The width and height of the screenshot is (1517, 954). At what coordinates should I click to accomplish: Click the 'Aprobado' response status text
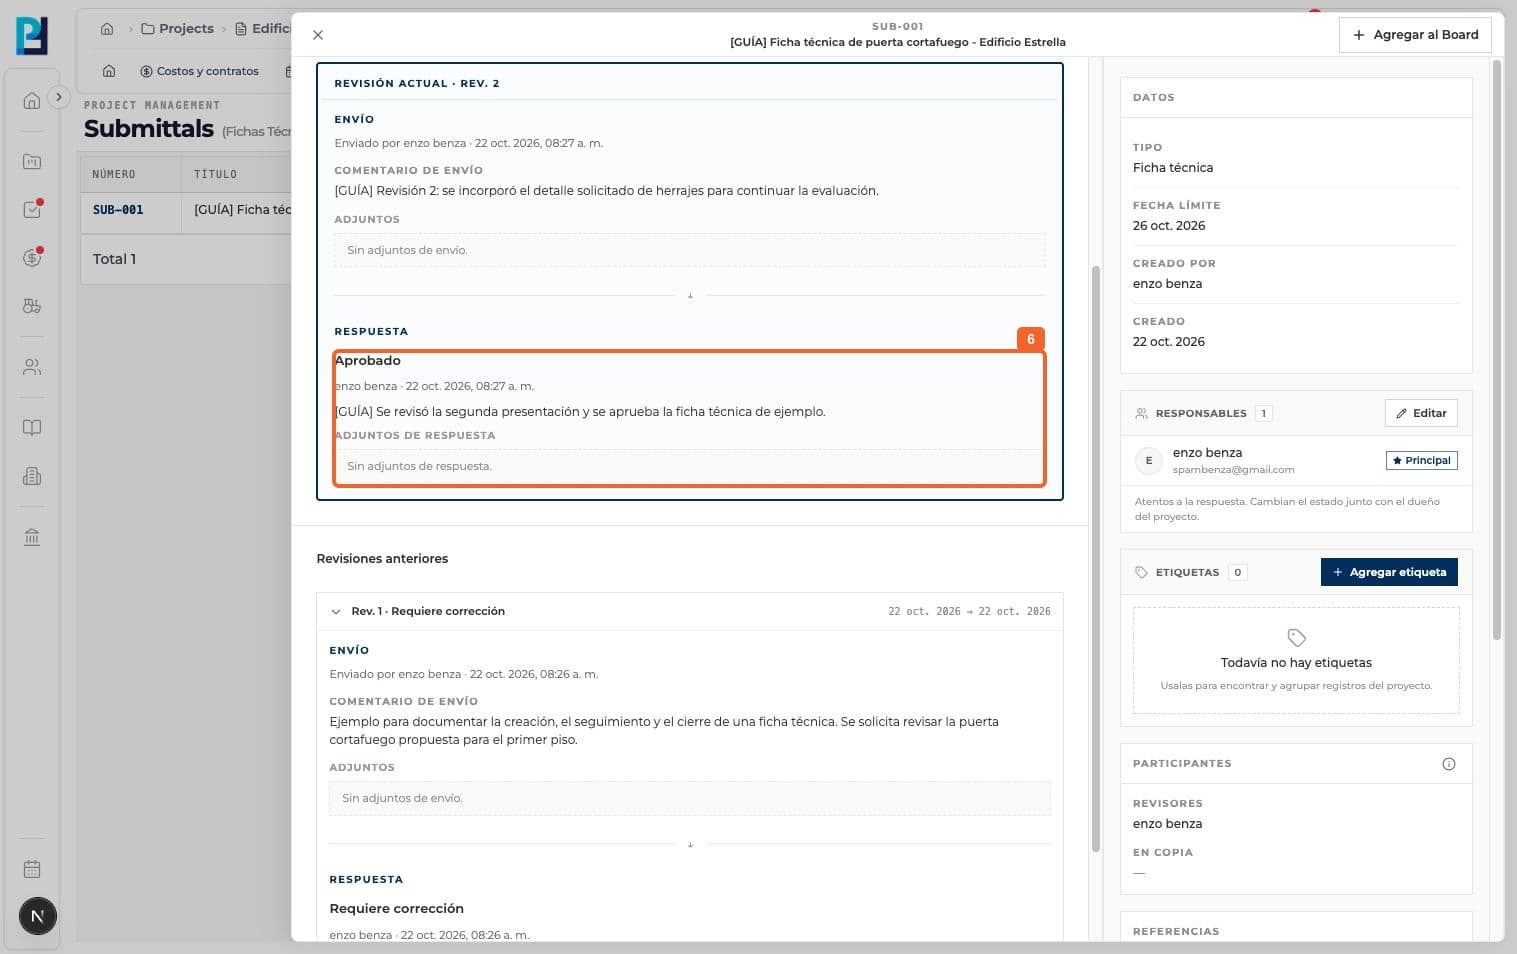[368, 361]
